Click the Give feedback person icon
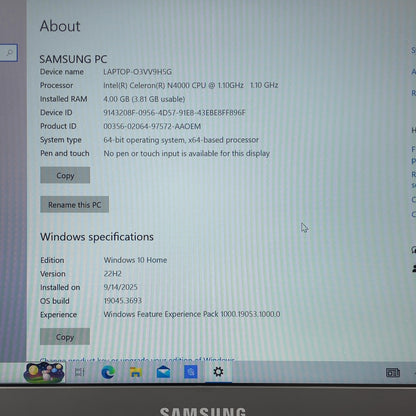The image size is (416, 416). click(x=414, y=268)
